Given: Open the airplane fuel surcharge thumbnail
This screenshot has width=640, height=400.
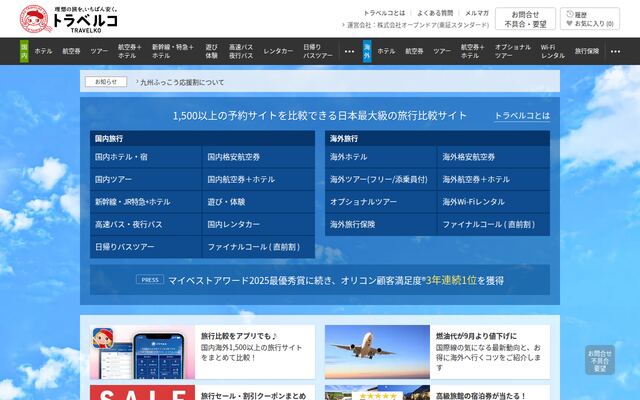Looking at the screenshot, I should 378,352.
